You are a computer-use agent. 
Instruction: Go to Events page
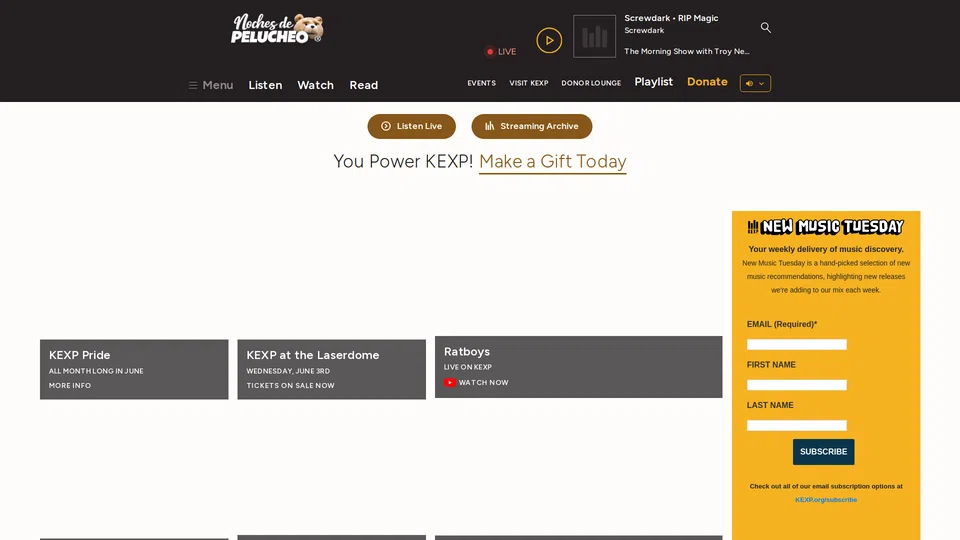coord(481,83)
